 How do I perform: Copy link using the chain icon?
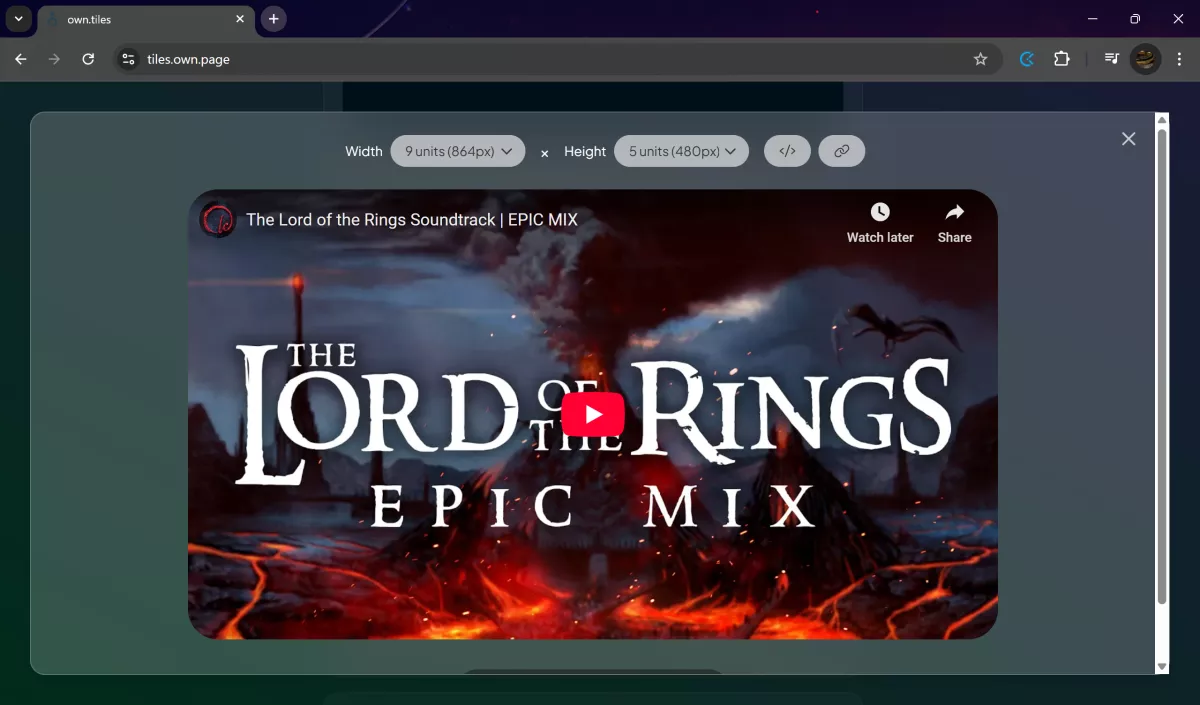[842, 151]
